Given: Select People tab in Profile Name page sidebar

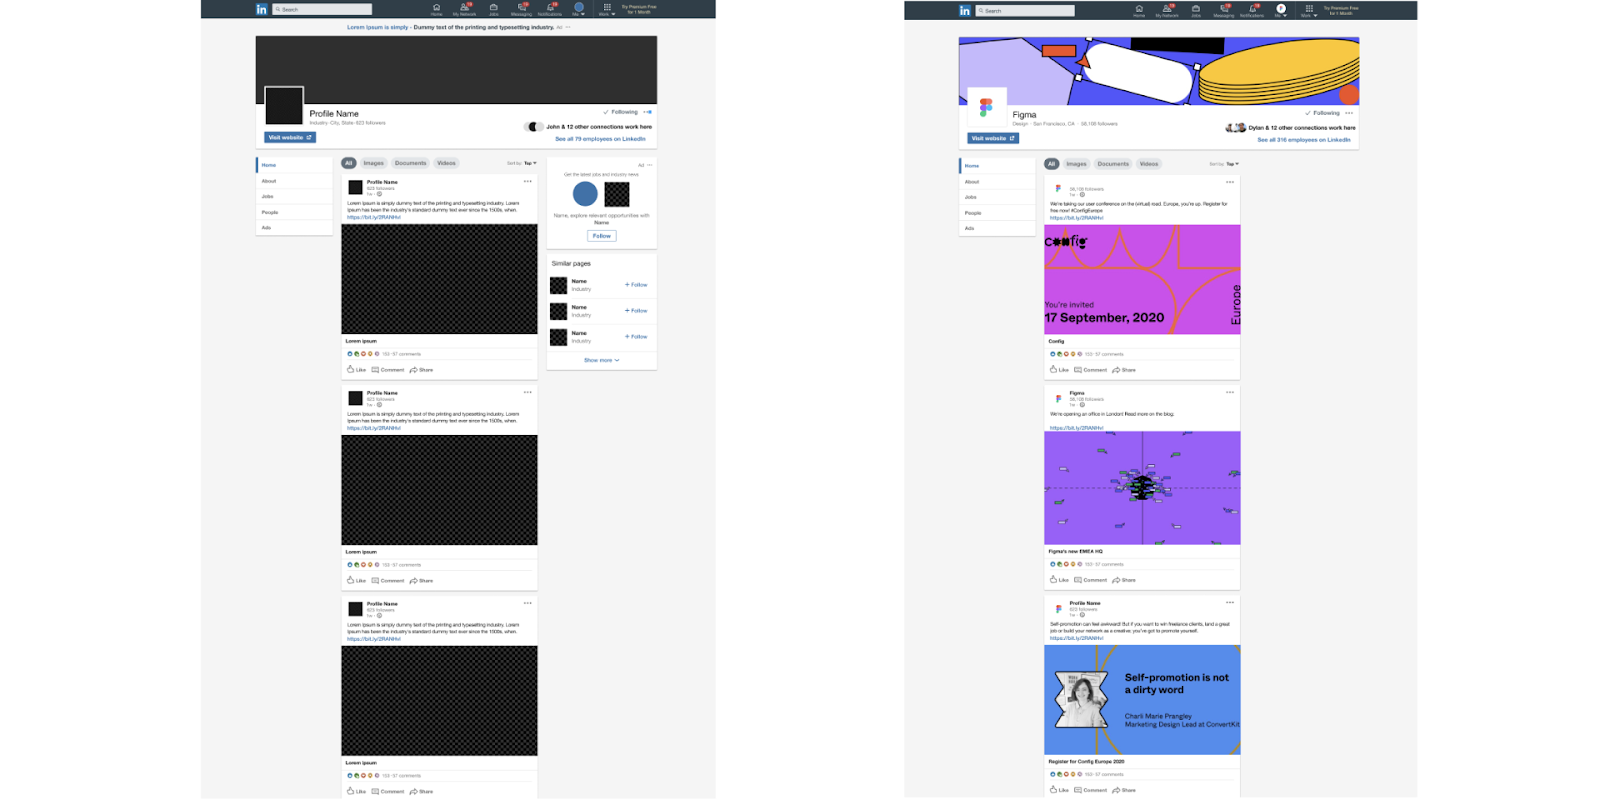Looking at the screenshot, I should (x=294, y=212).
